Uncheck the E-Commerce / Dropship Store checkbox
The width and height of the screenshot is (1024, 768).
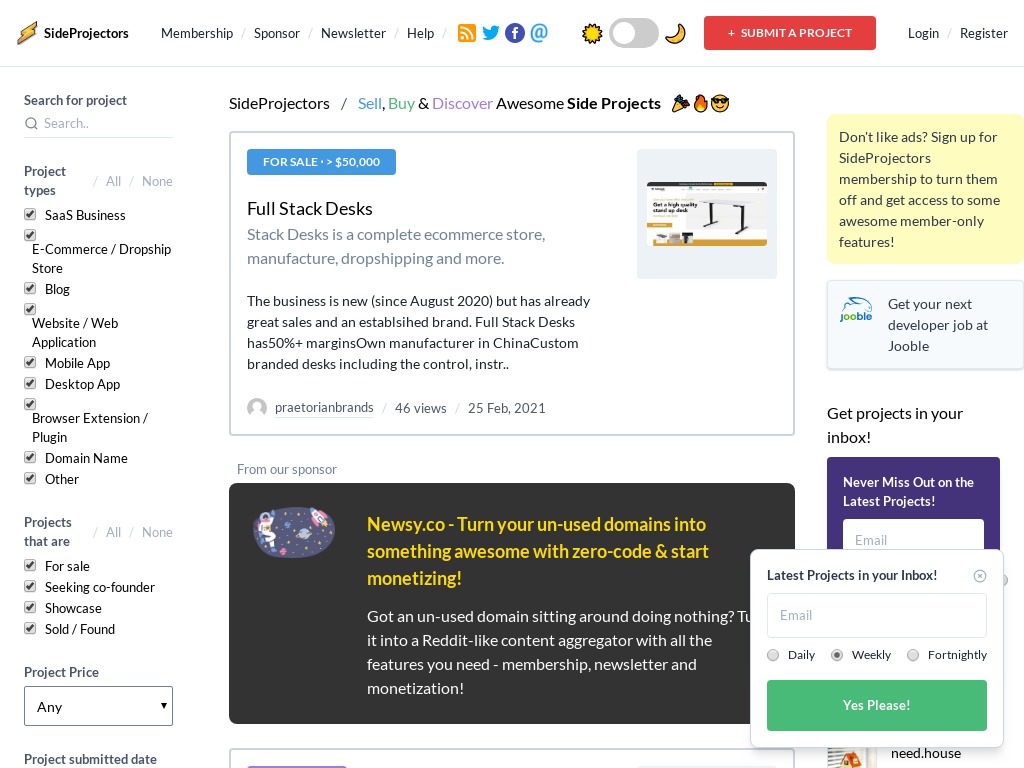pyautogui.click(x=30, y=235)
